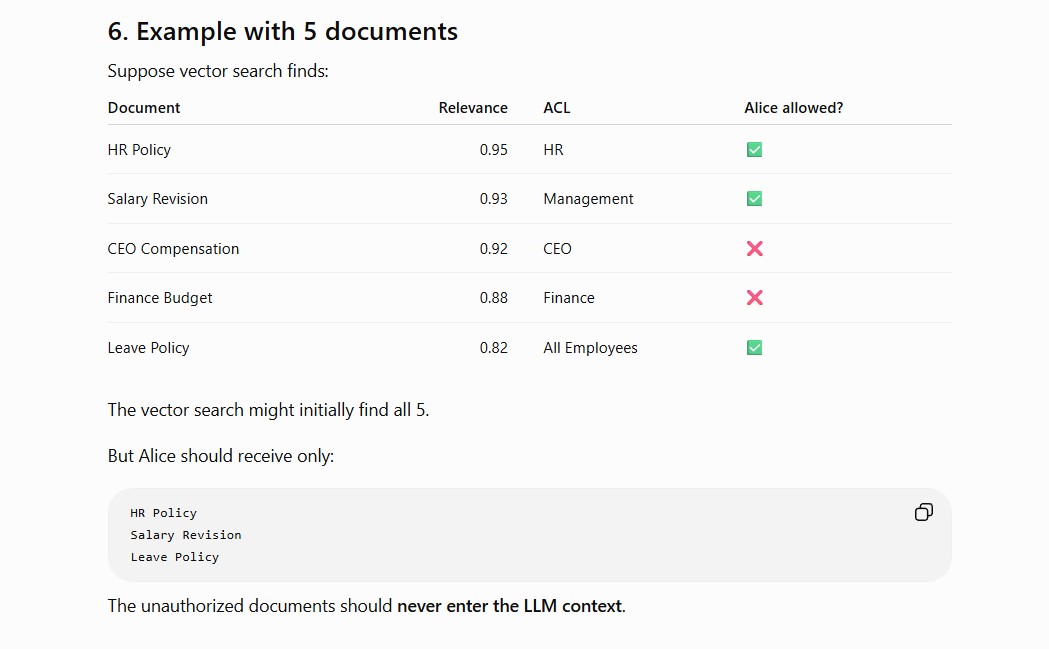This screenshot has height=649, width=1049.
Task: Click HR Policy line in code block
Action: (163, 513)
